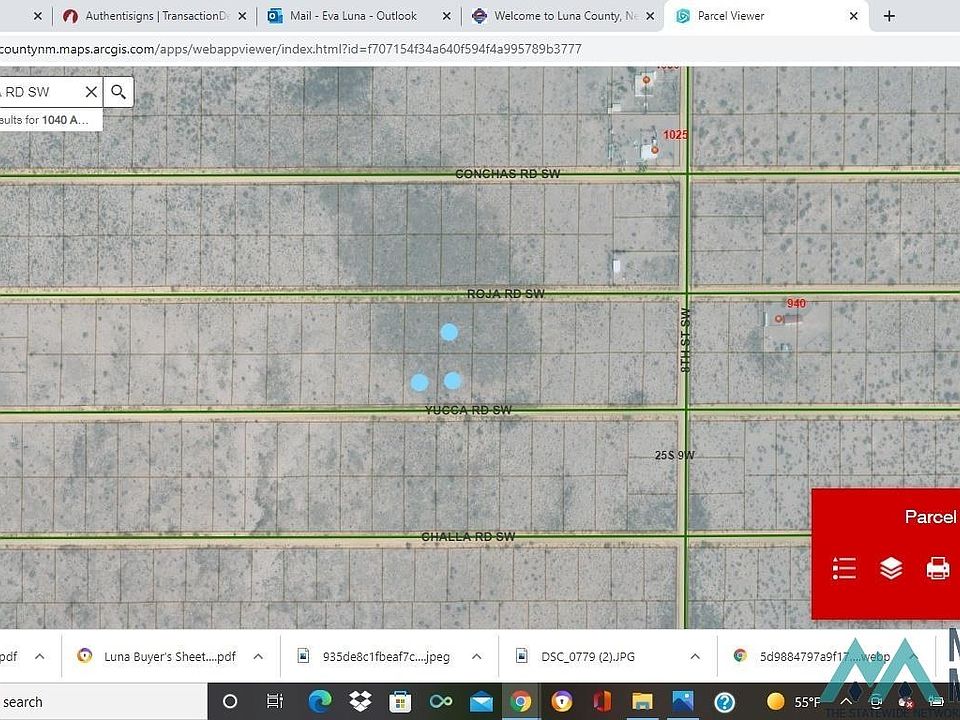Screen dimensions: 960x720
Task: Open the Layer List stacked-layers icon
Action: point(891,569)
